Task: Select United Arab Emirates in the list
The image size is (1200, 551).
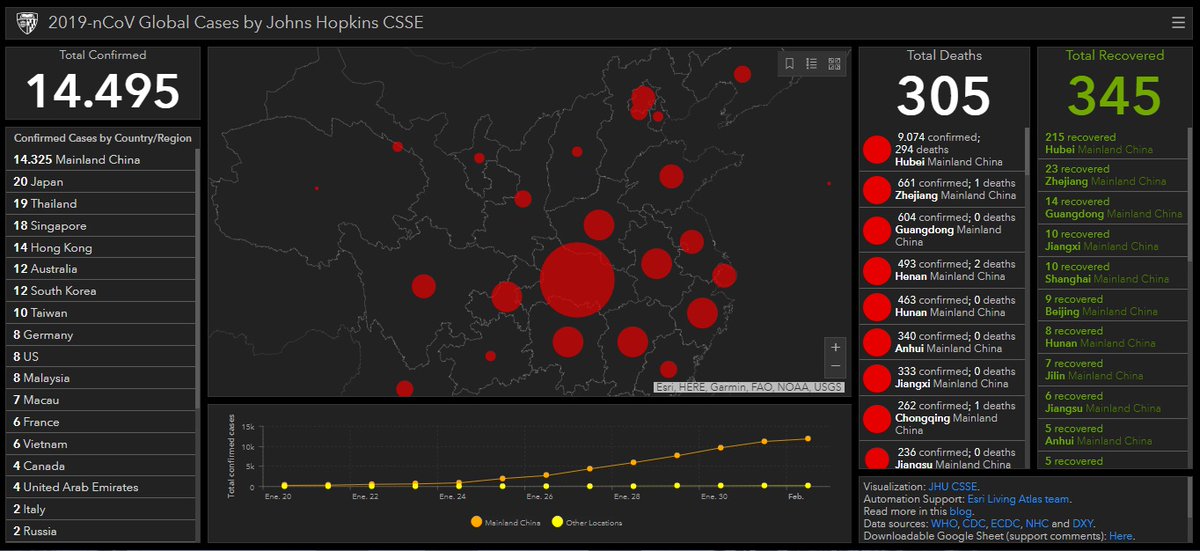Action: [100, 488]
